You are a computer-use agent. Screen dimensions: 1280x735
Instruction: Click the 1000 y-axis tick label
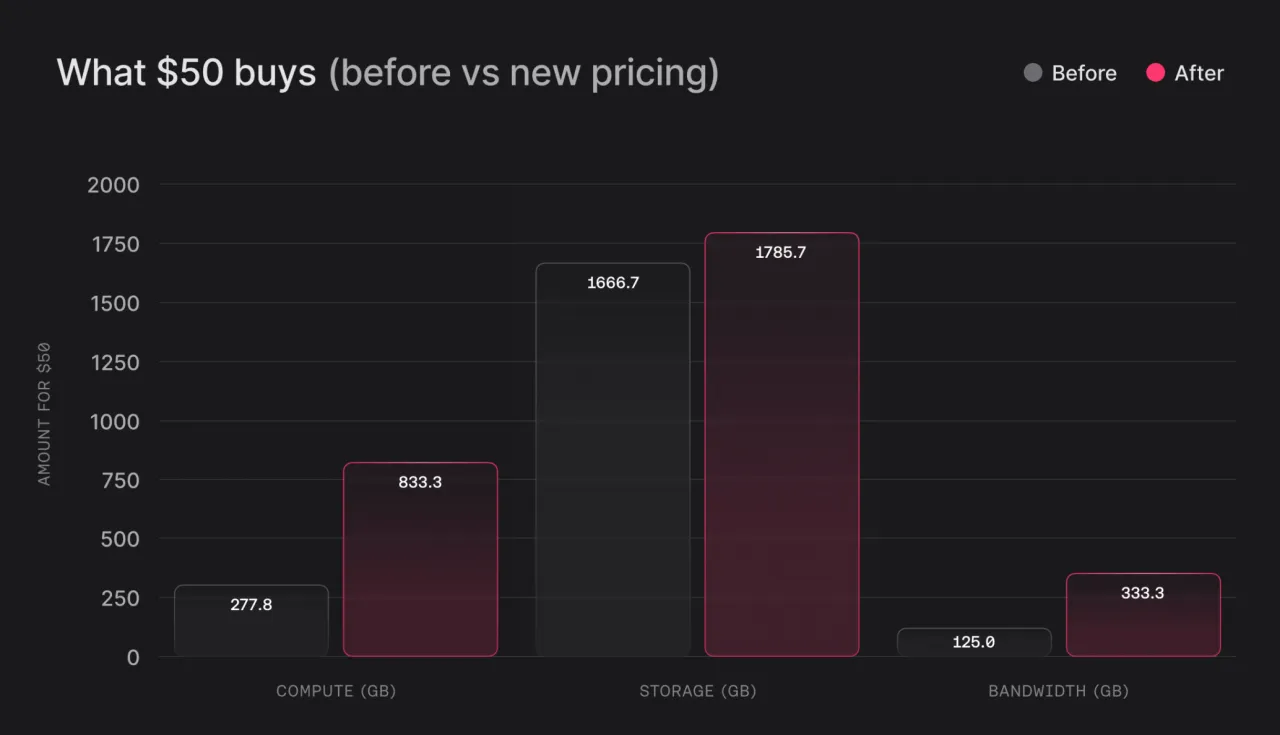pos(115,421)
